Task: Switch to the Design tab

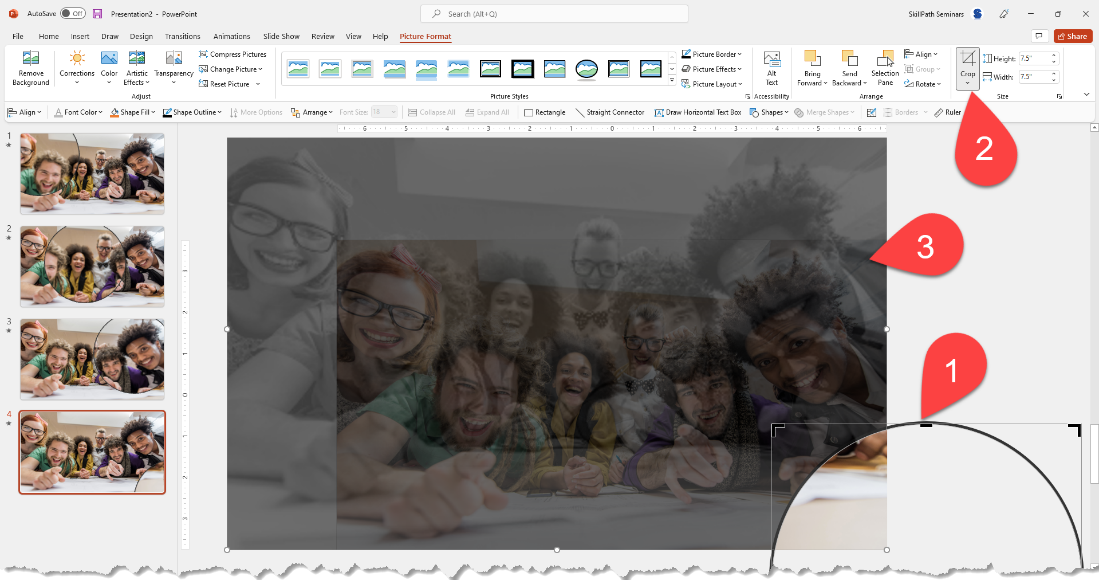Action: [141, 36]
